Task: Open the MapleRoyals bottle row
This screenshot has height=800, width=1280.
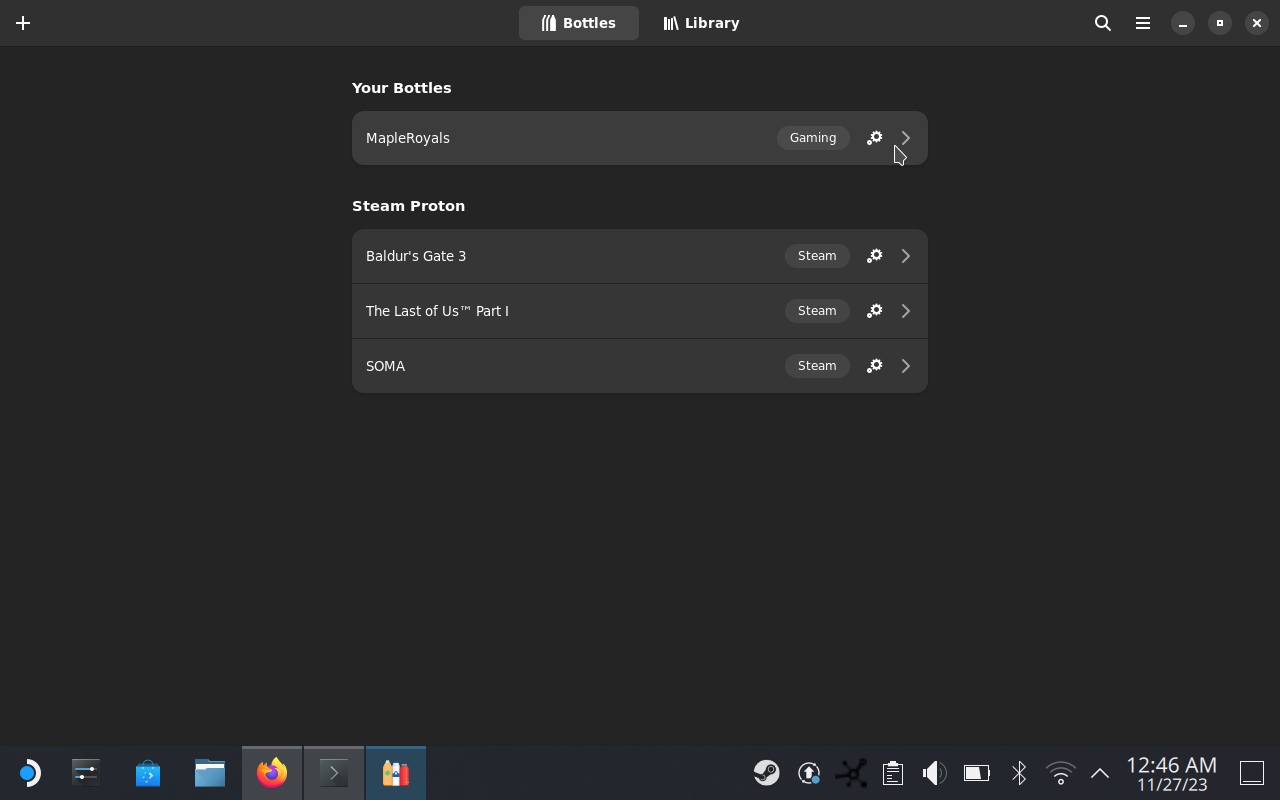Action: (x=640, y=138)
